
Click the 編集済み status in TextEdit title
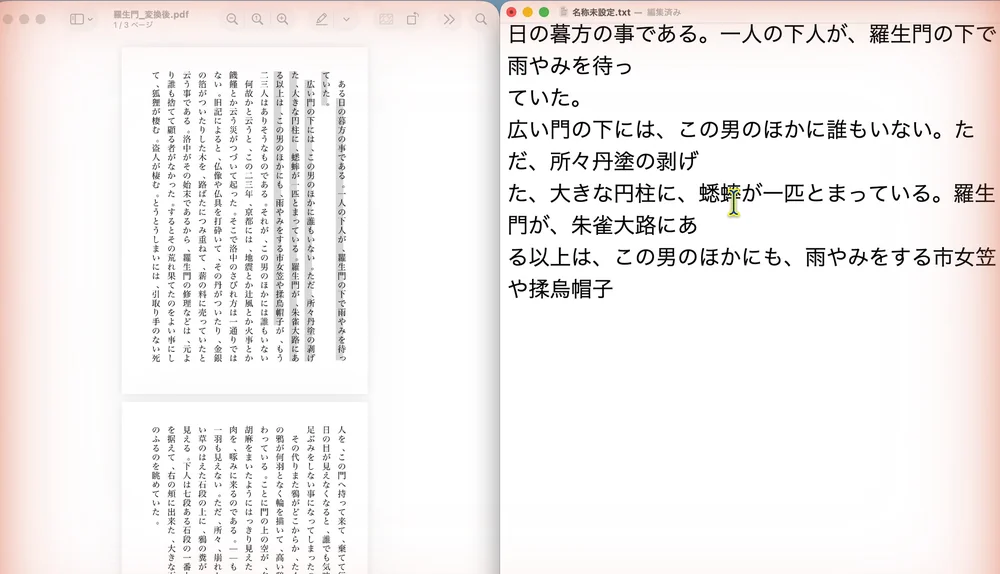[x=663, y=12]
